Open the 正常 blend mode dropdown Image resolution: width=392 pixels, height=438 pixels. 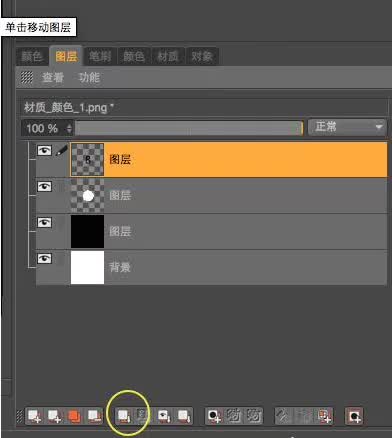[x=347, y=127]
